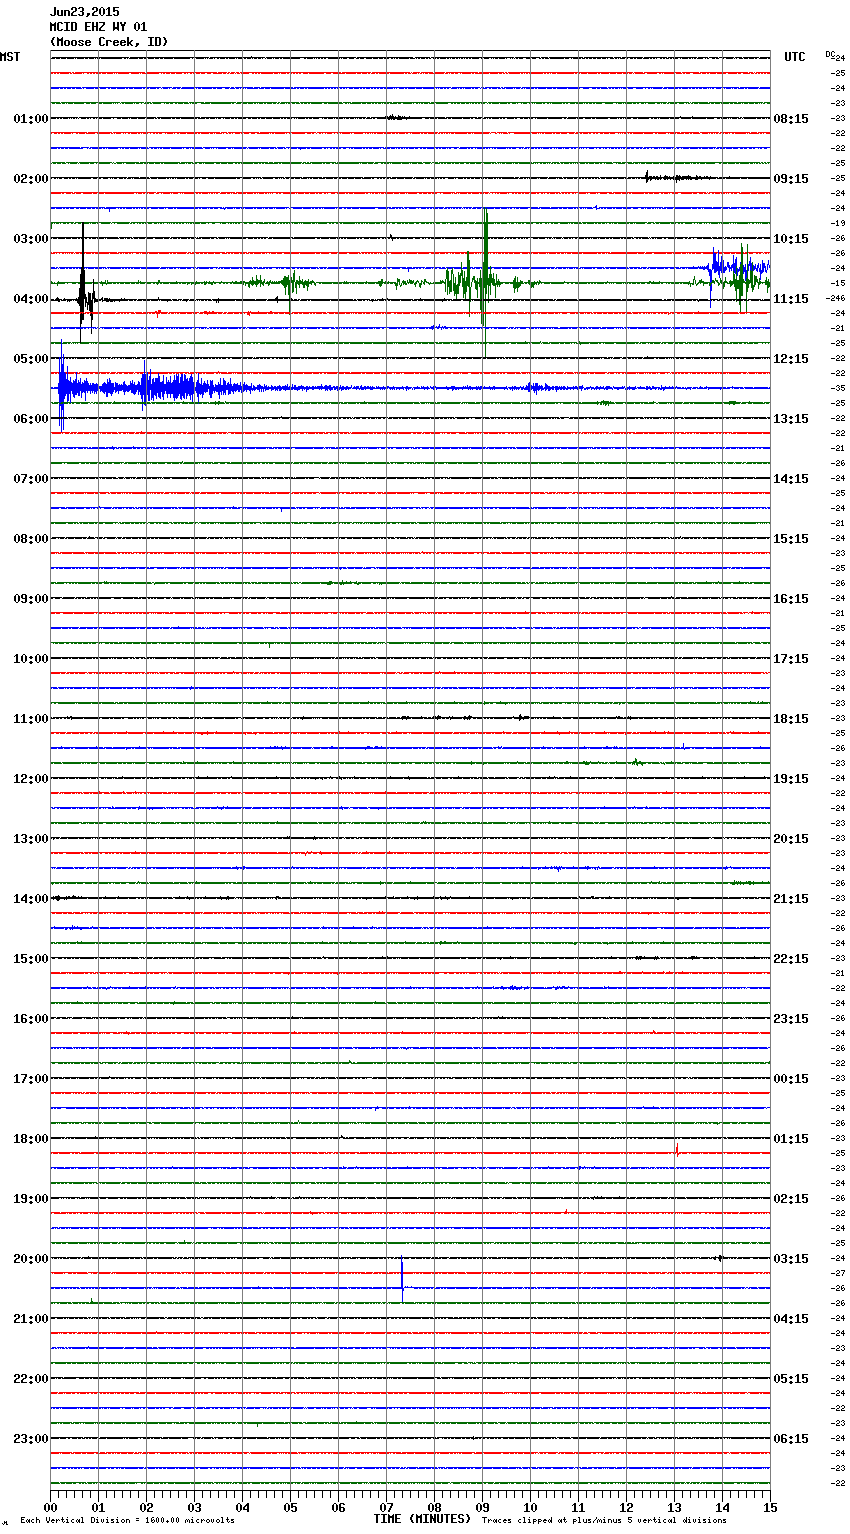The image size is (850, 1534).
Task: Click the large blue event onset after 05:00
Action: (x=62, y=386)
